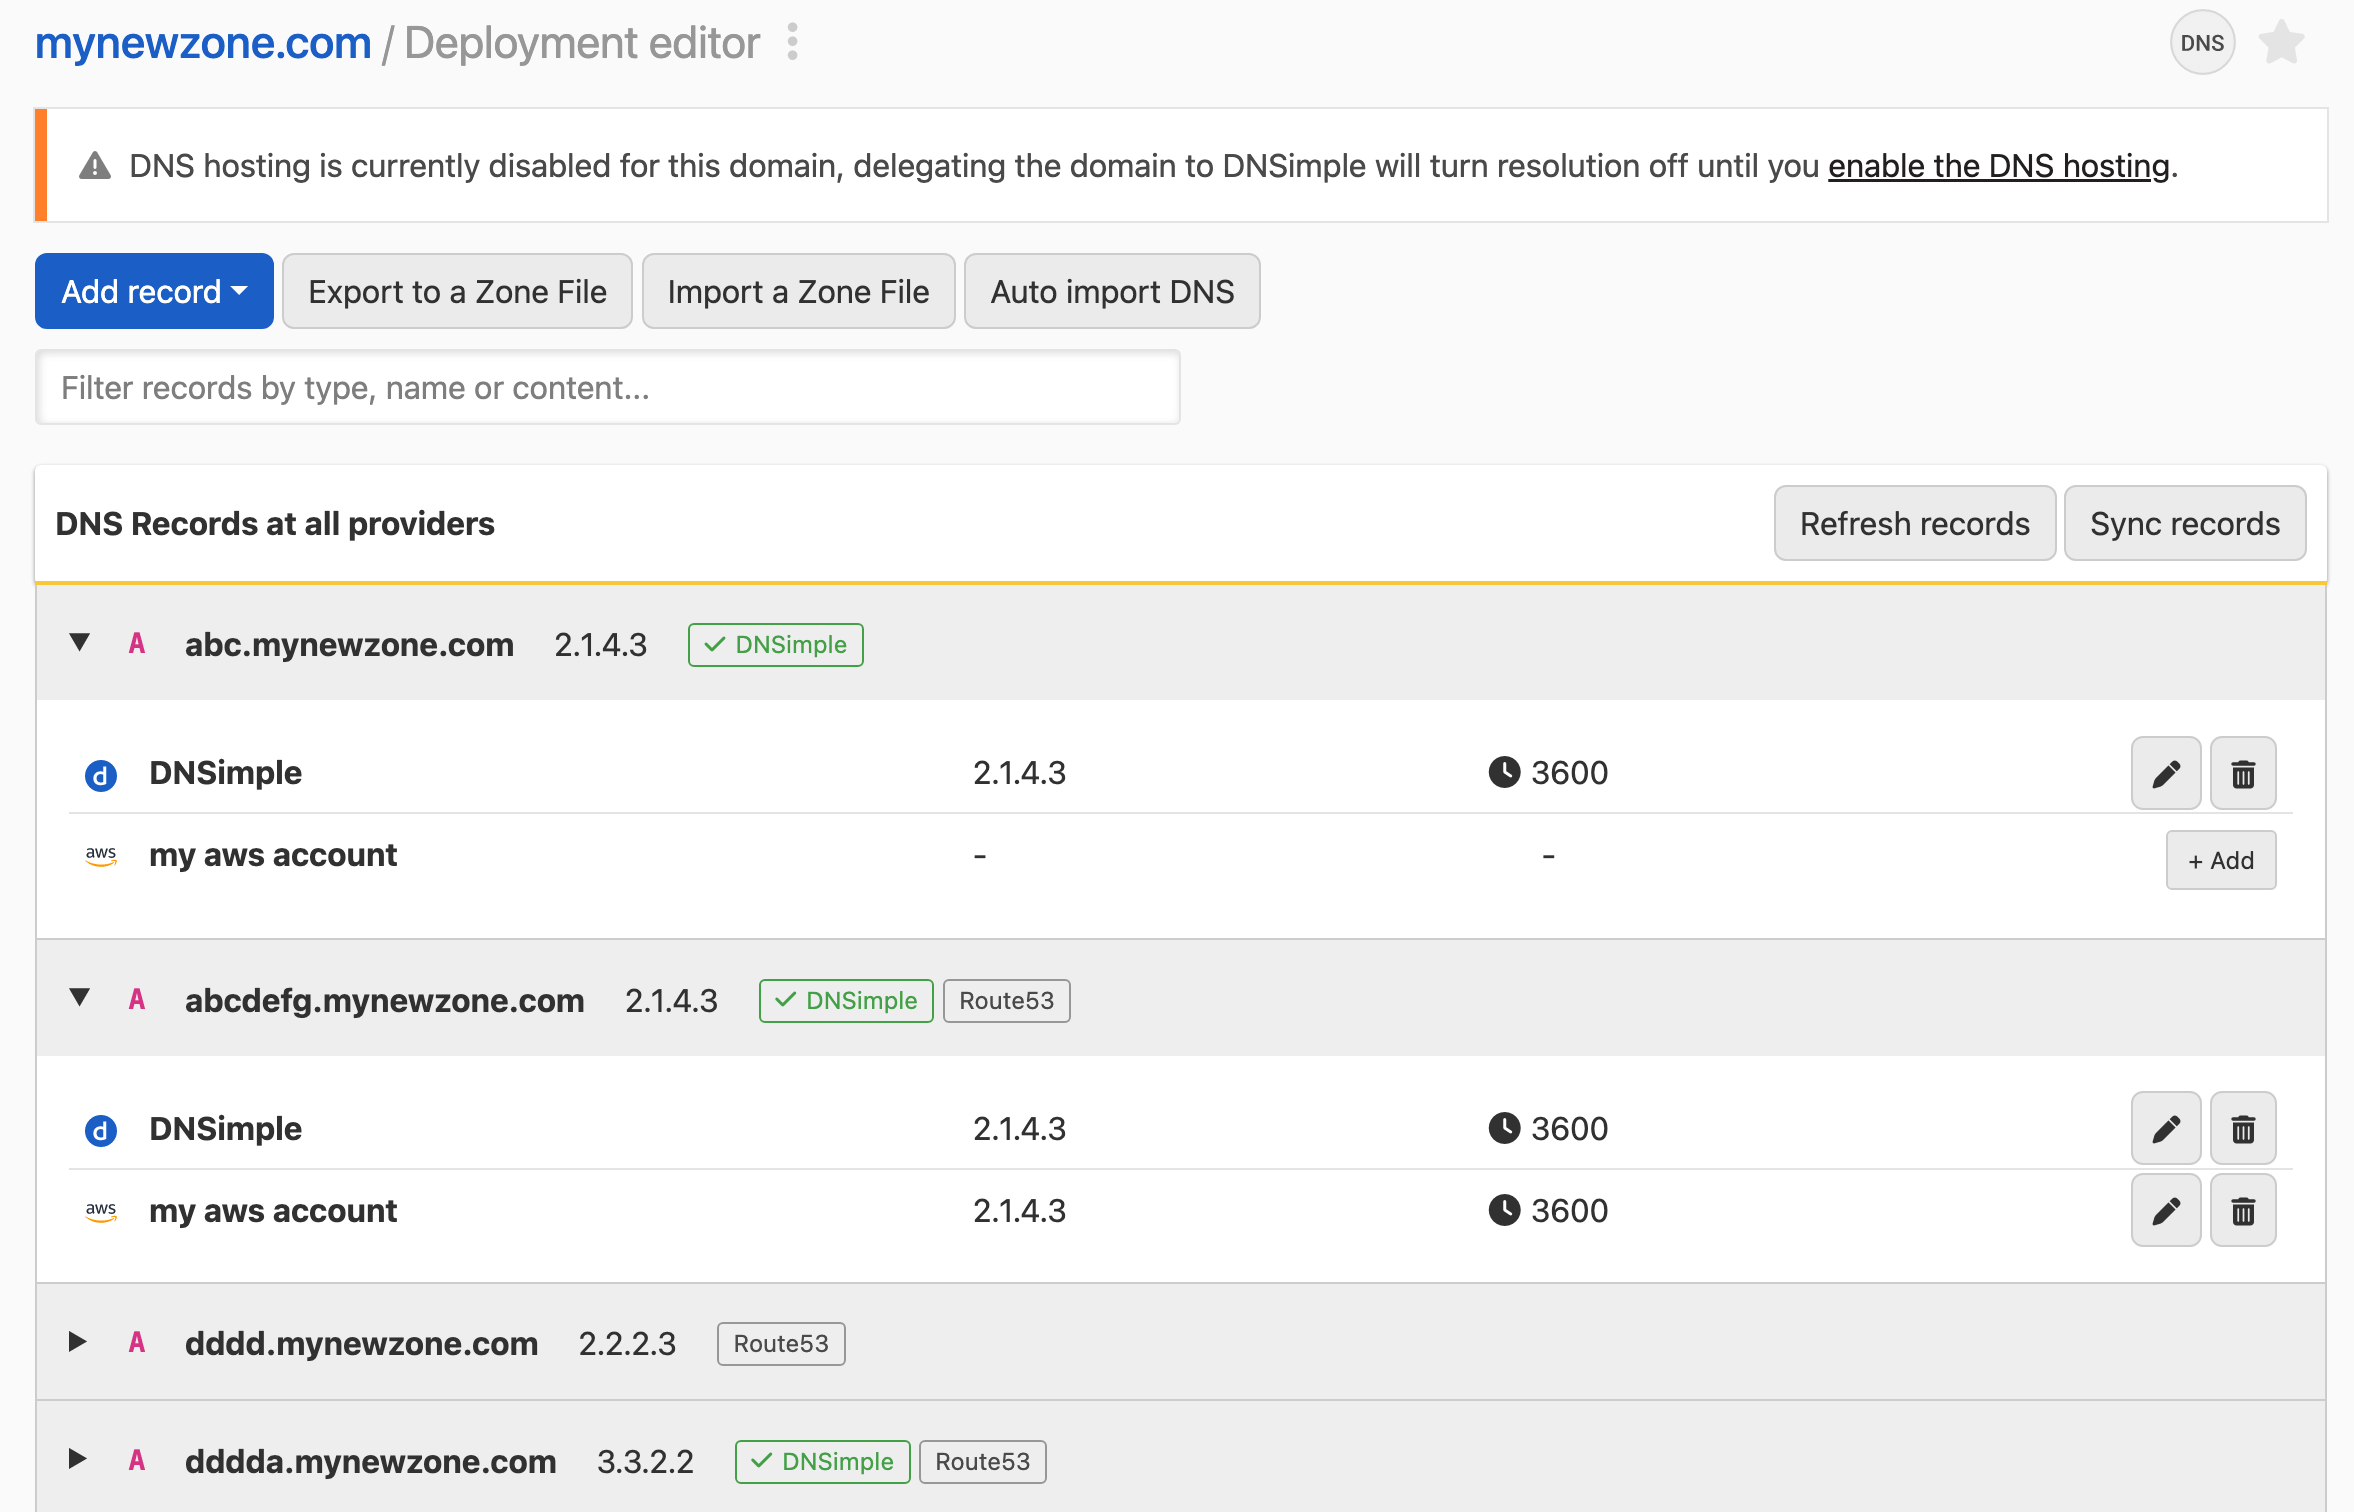Collapse the abc.mynewzone.com record group

[x=80, y=643]
